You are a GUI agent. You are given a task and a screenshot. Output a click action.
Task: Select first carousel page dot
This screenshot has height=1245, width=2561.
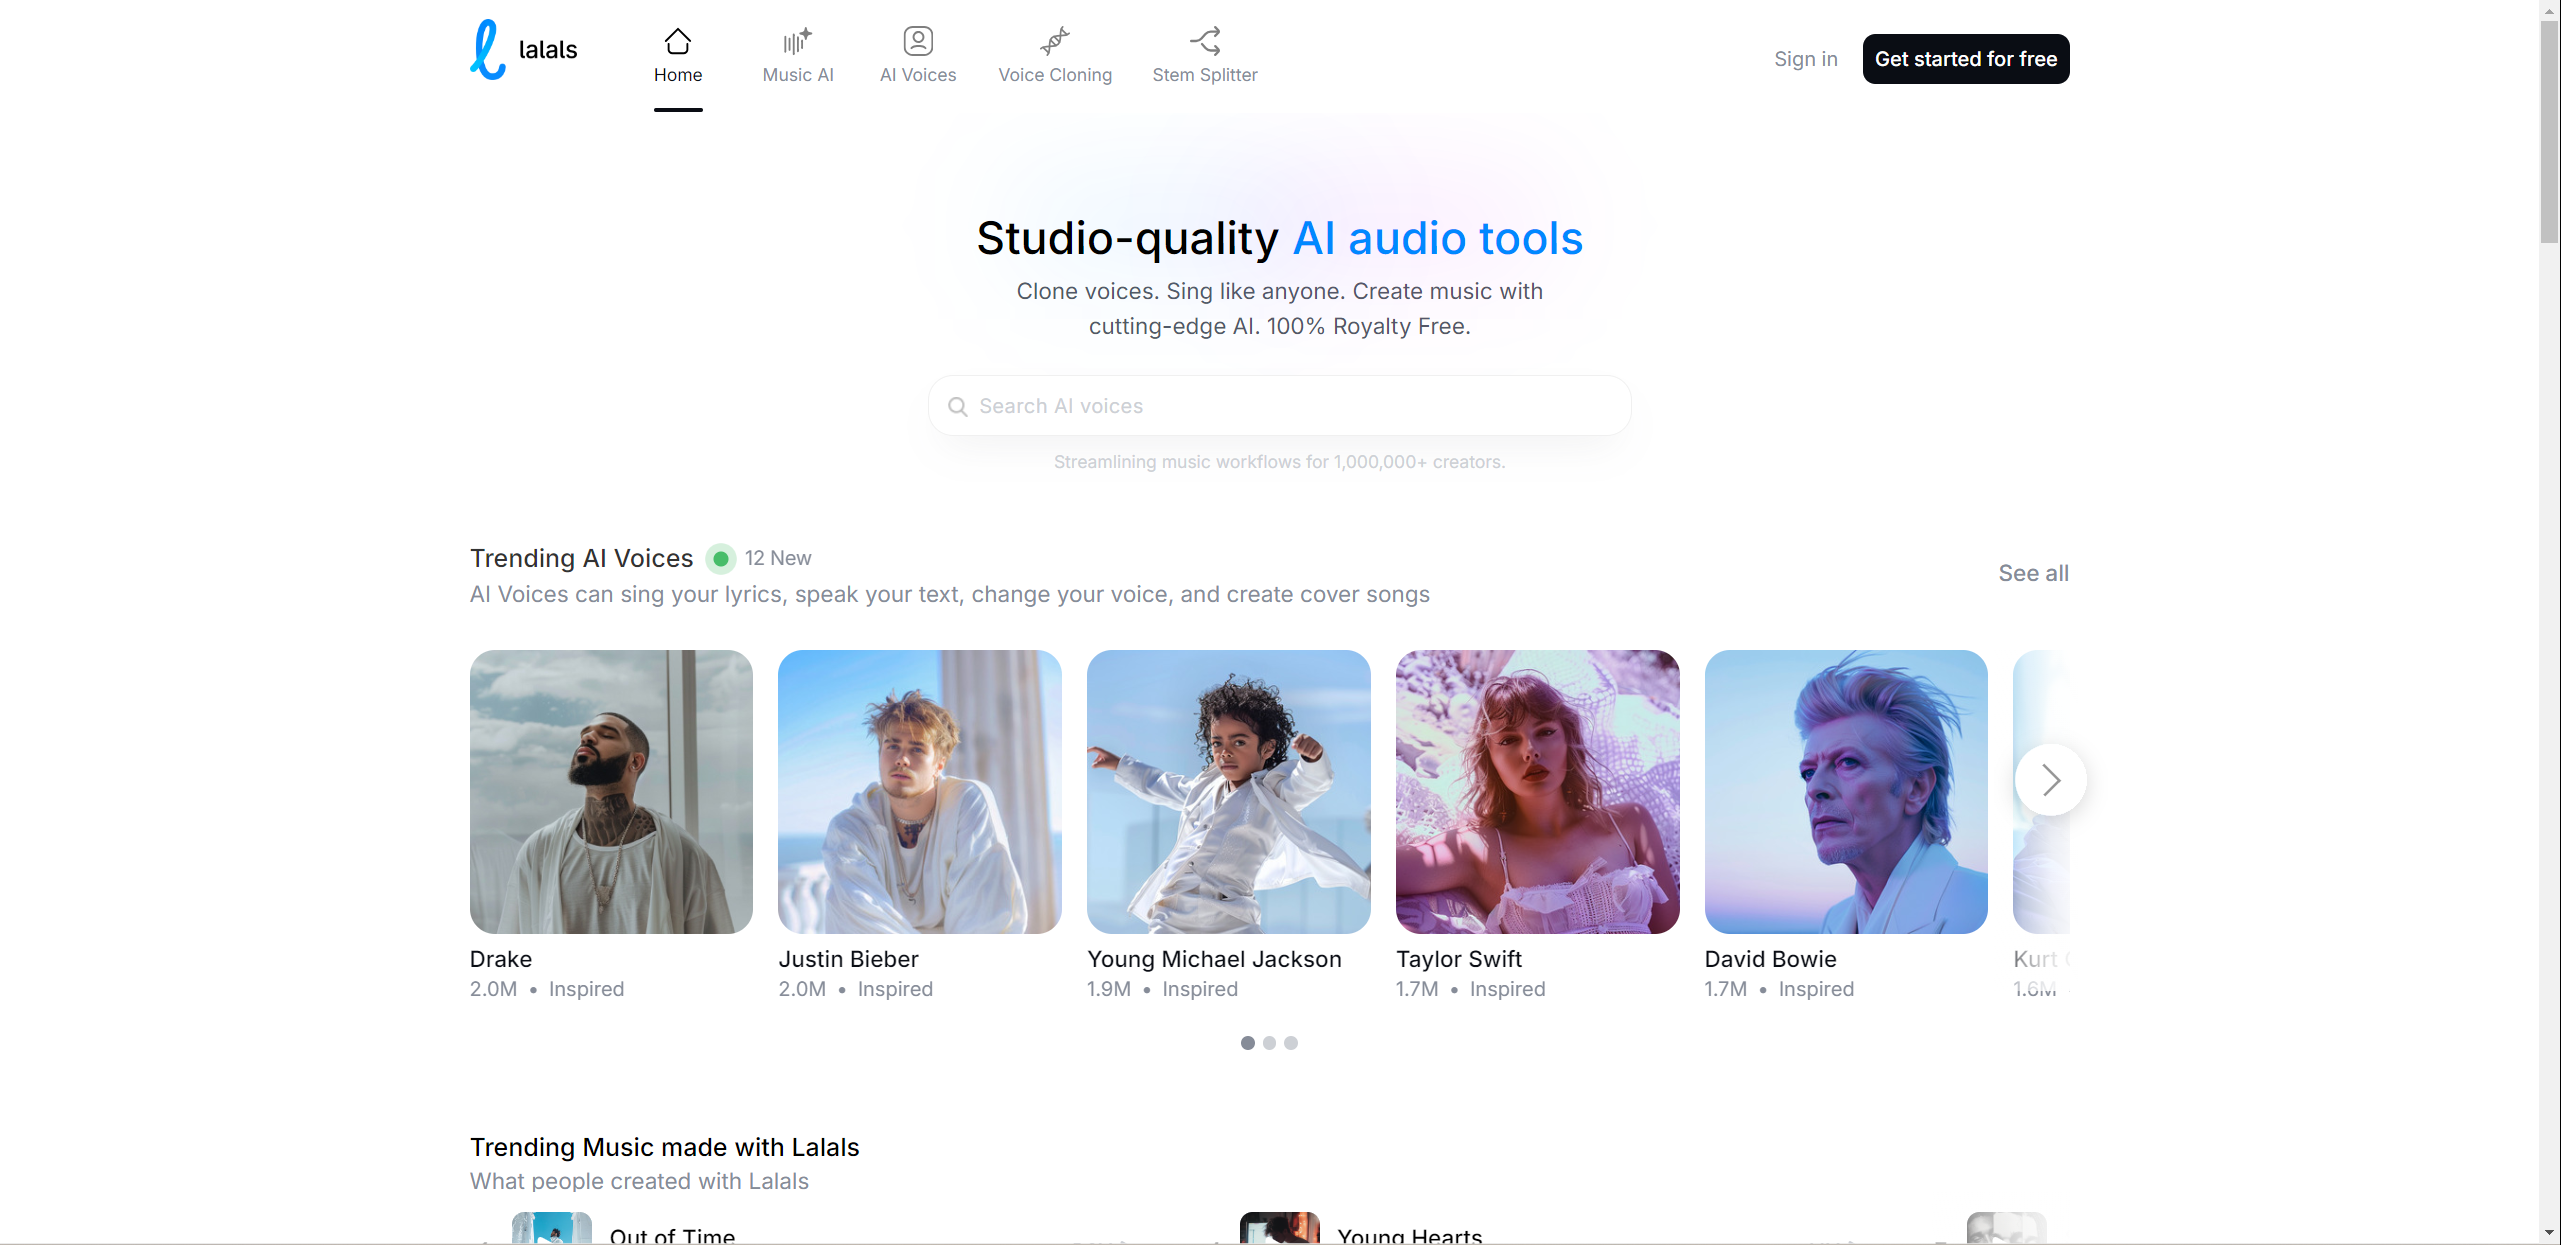click(x=1247, y=1043)
